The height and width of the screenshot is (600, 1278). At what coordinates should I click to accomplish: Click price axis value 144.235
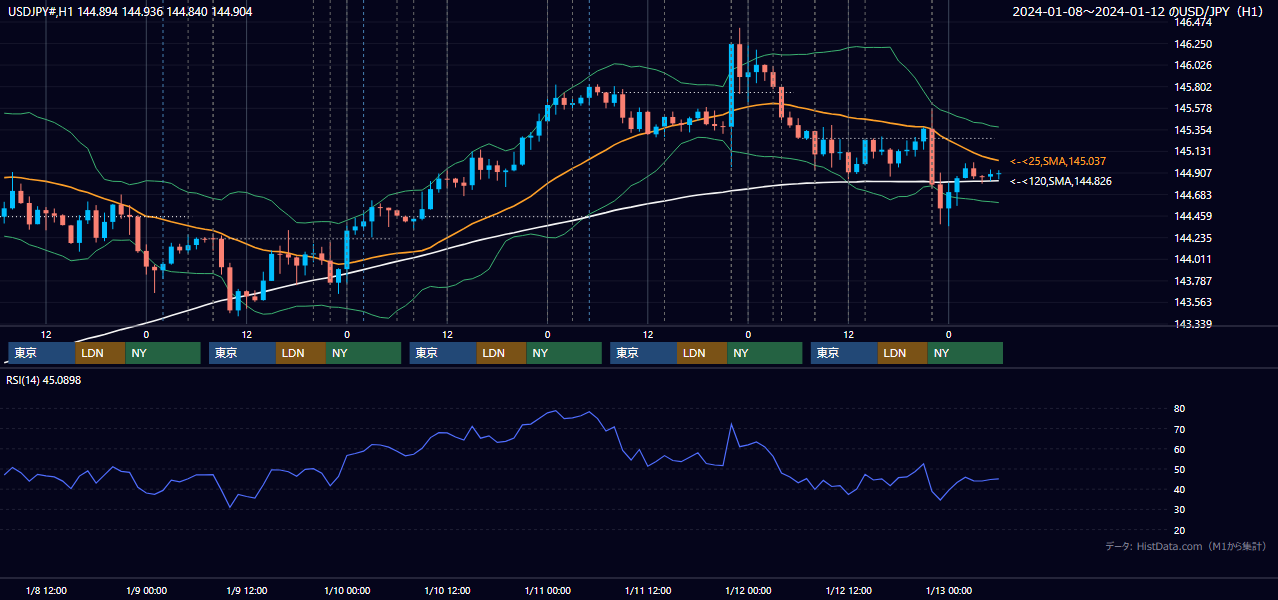coord(1194,238)
